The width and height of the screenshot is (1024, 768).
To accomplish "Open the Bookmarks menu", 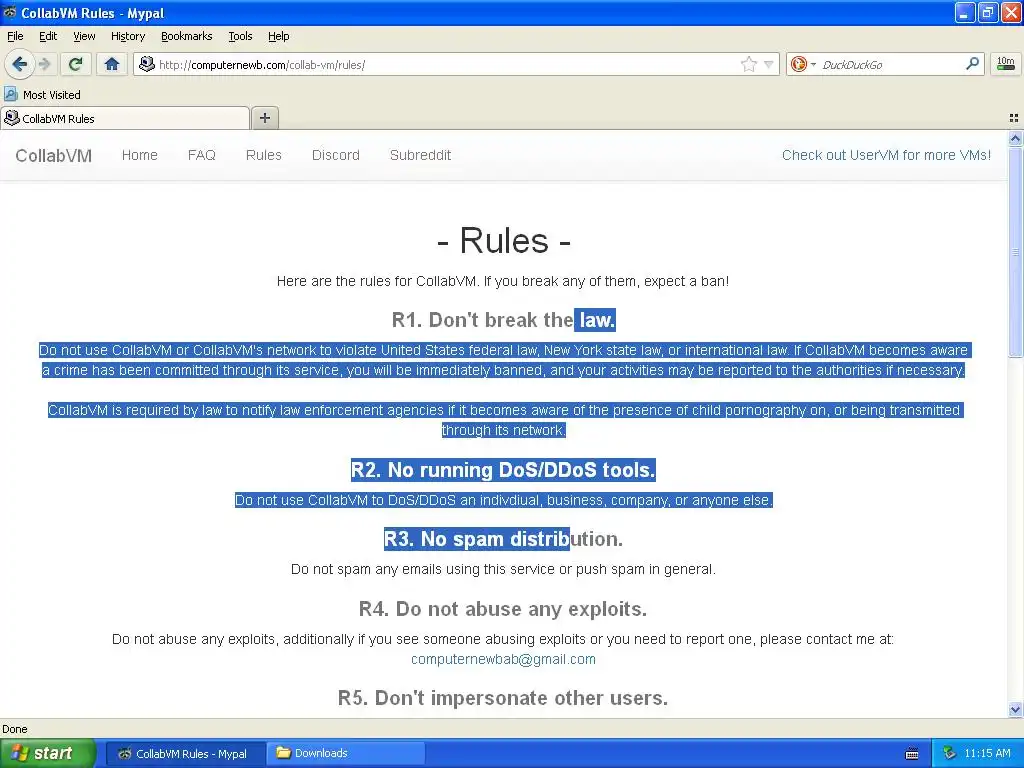I will [x=186, y=36].
